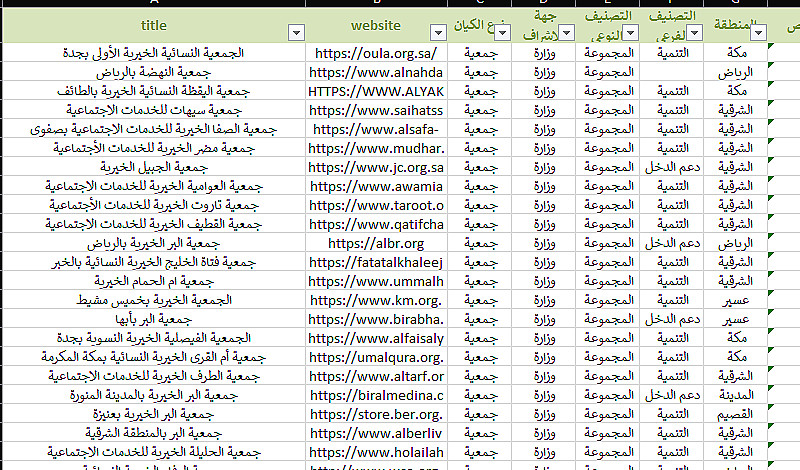The height and width of the screenshot is (470, 800).
Task: Select المدينة in the المنطقة column
Action: click(x=736, y=395)
